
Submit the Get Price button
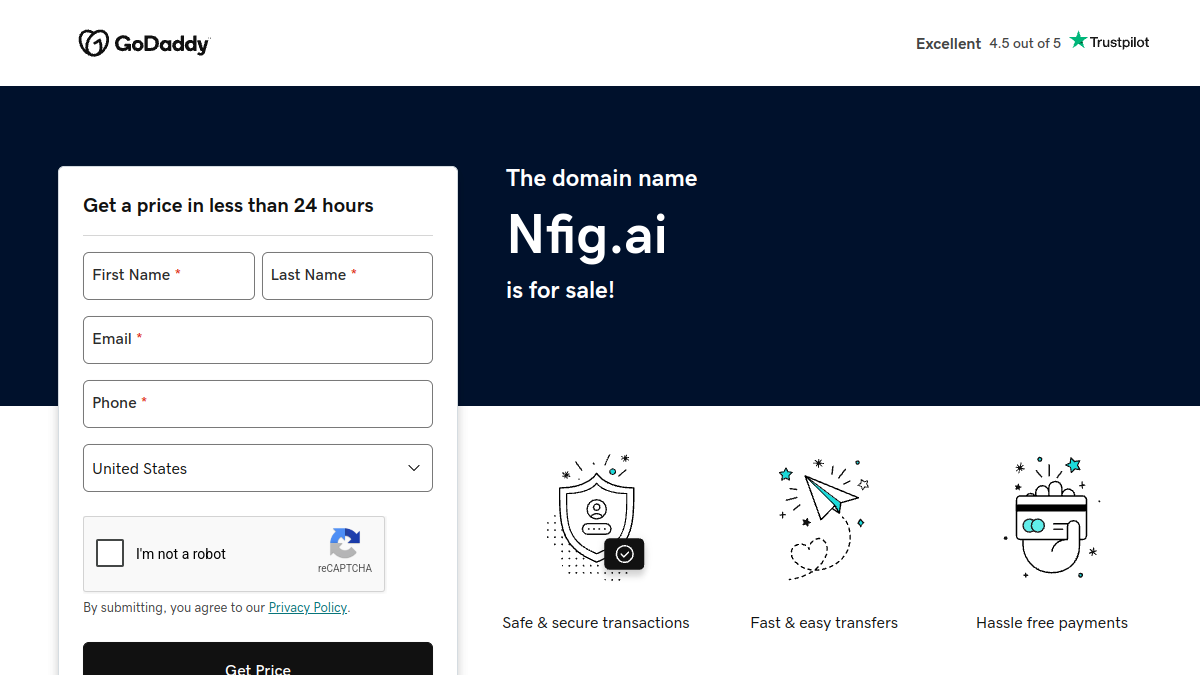[258, 659]
